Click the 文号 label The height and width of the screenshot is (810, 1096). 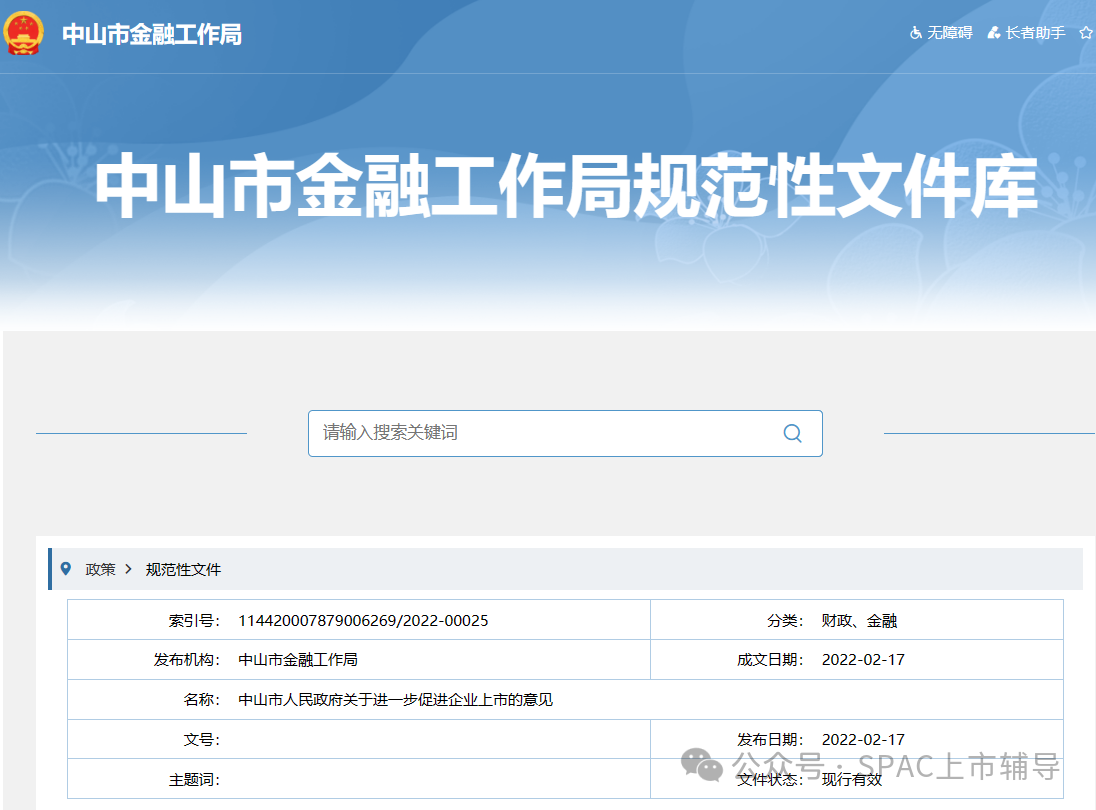pos(202,739)
